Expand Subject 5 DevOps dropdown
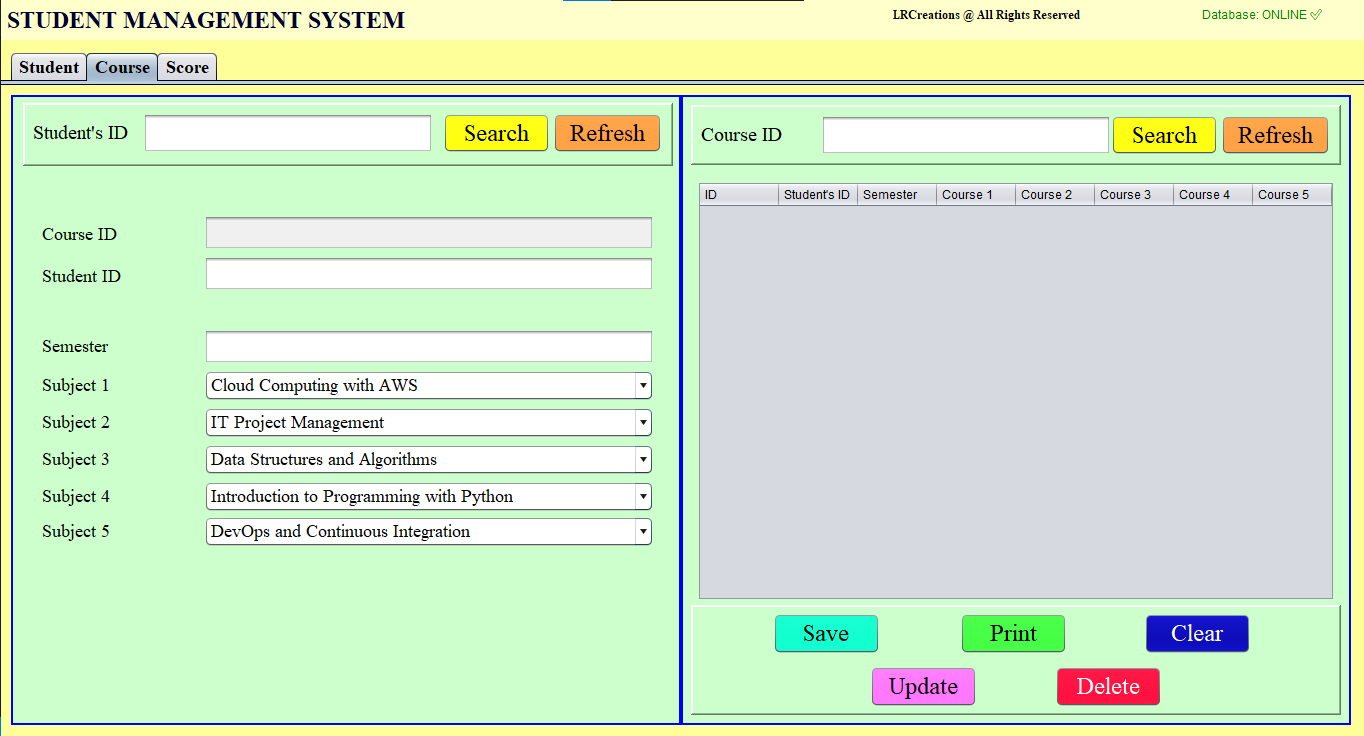The width and height of the screenshot is (1364, 736). 643,532
